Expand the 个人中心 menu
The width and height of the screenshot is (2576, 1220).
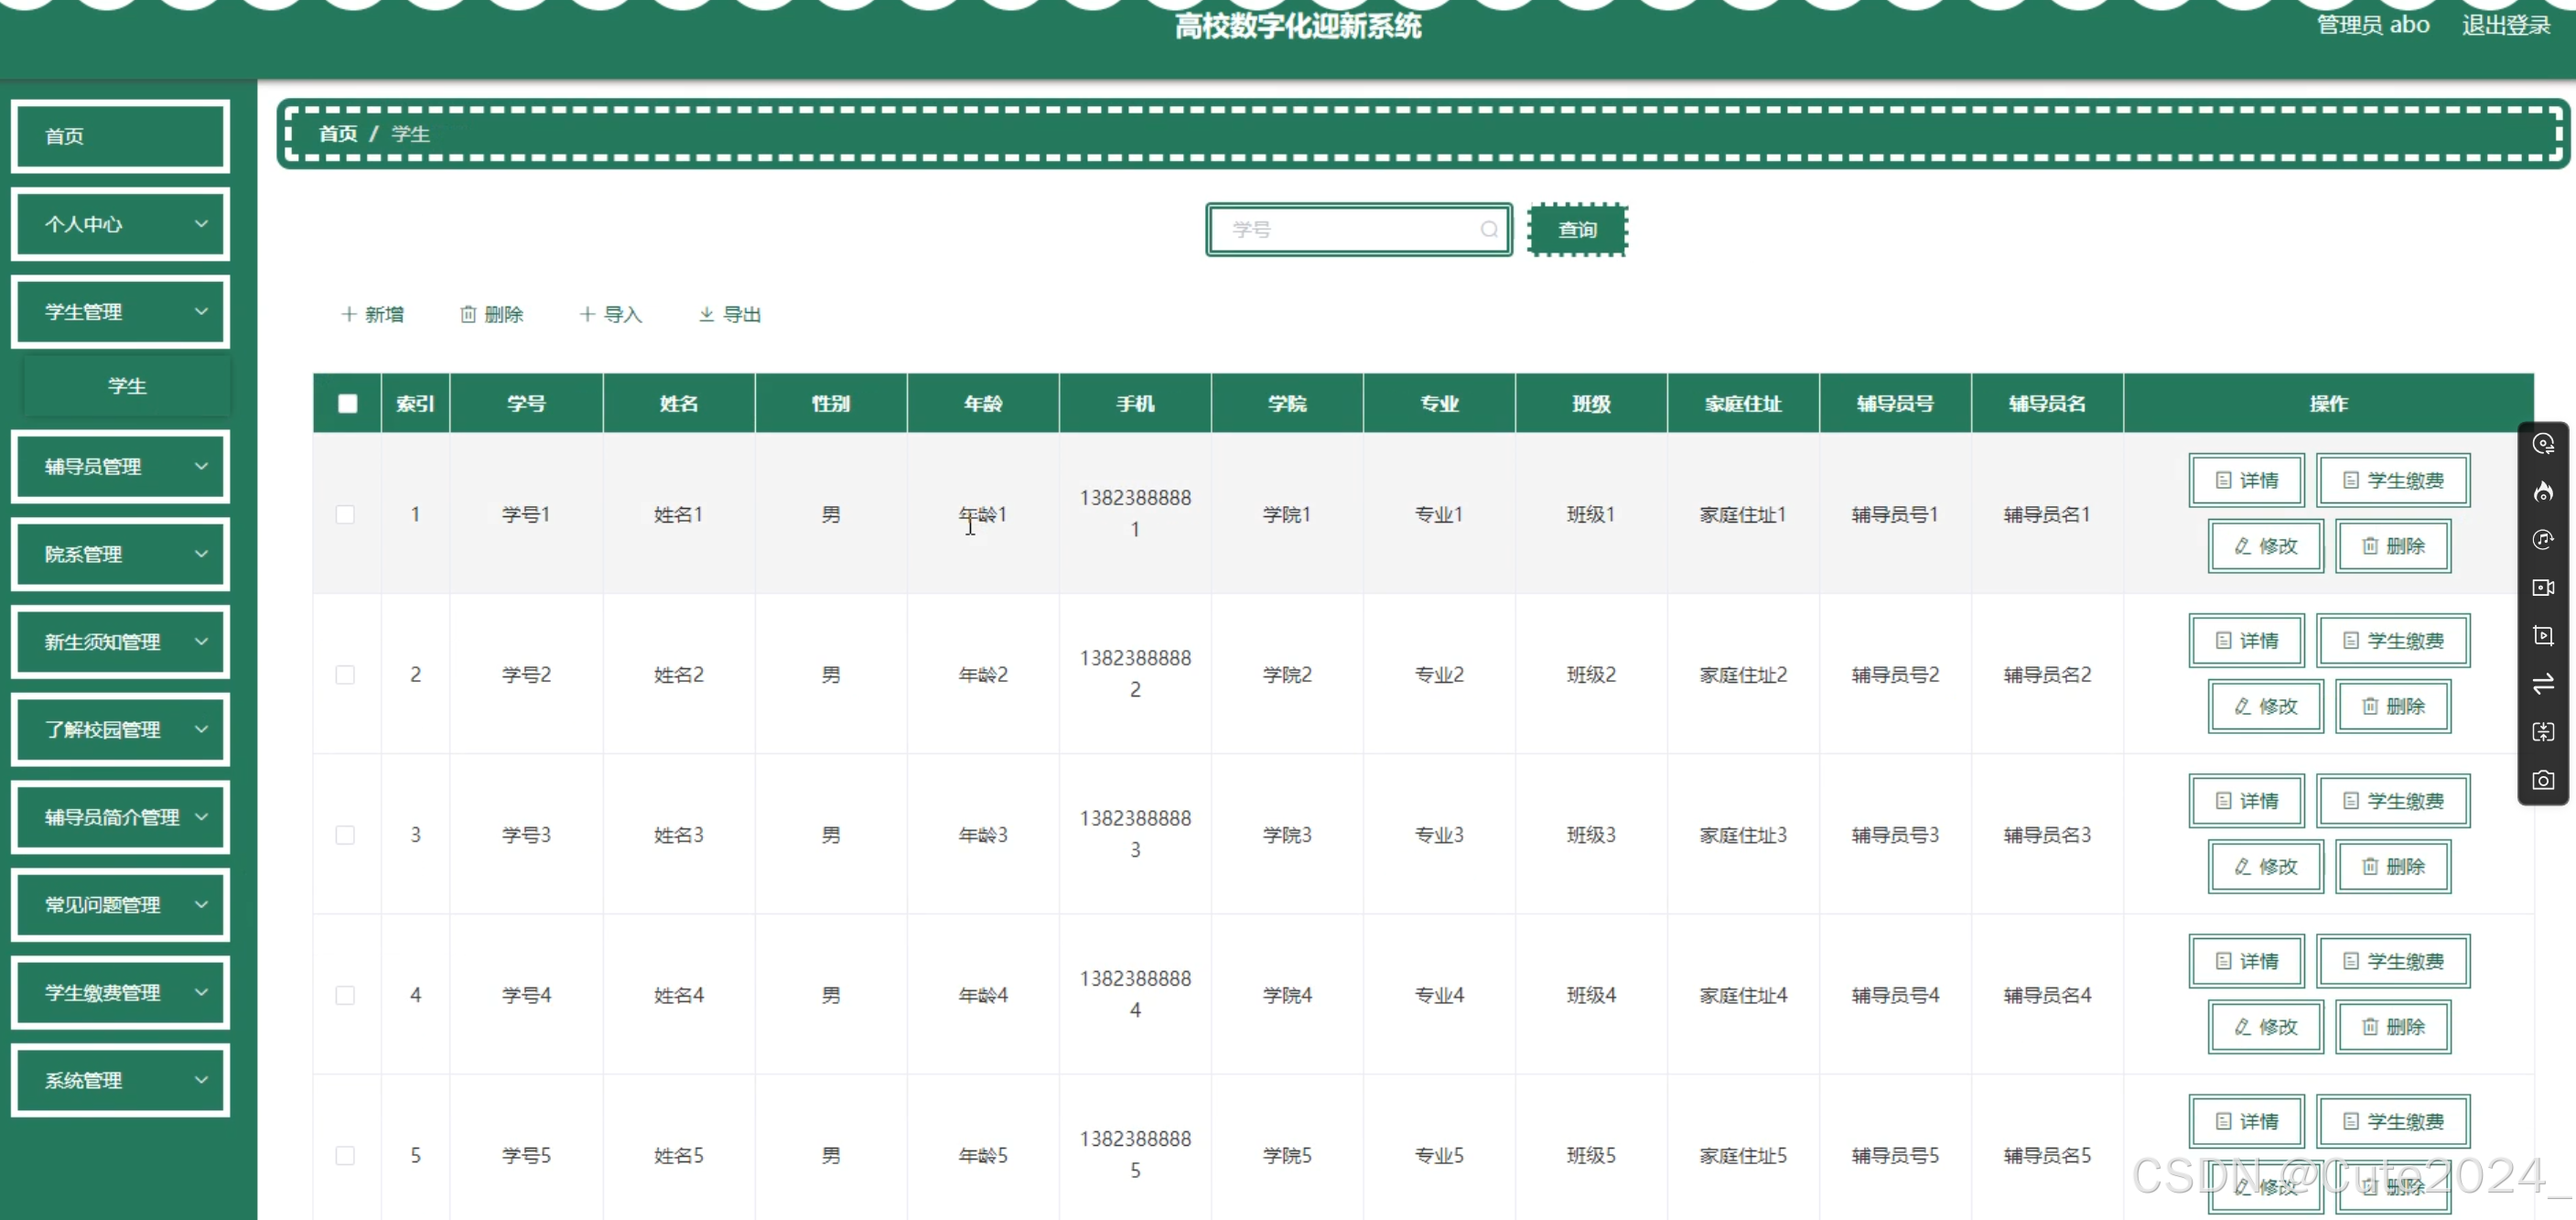(120, 223)
